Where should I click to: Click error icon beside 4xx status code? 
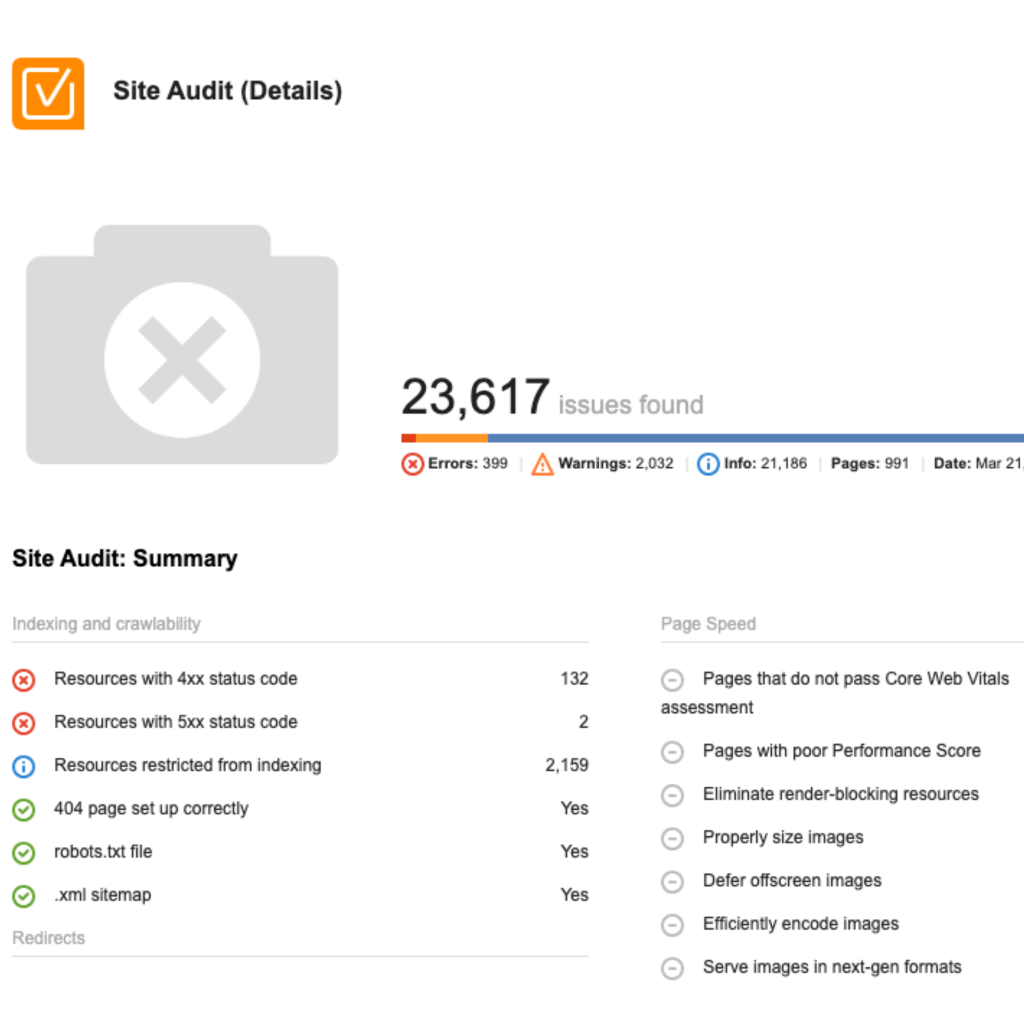click(x=24, y=680)
